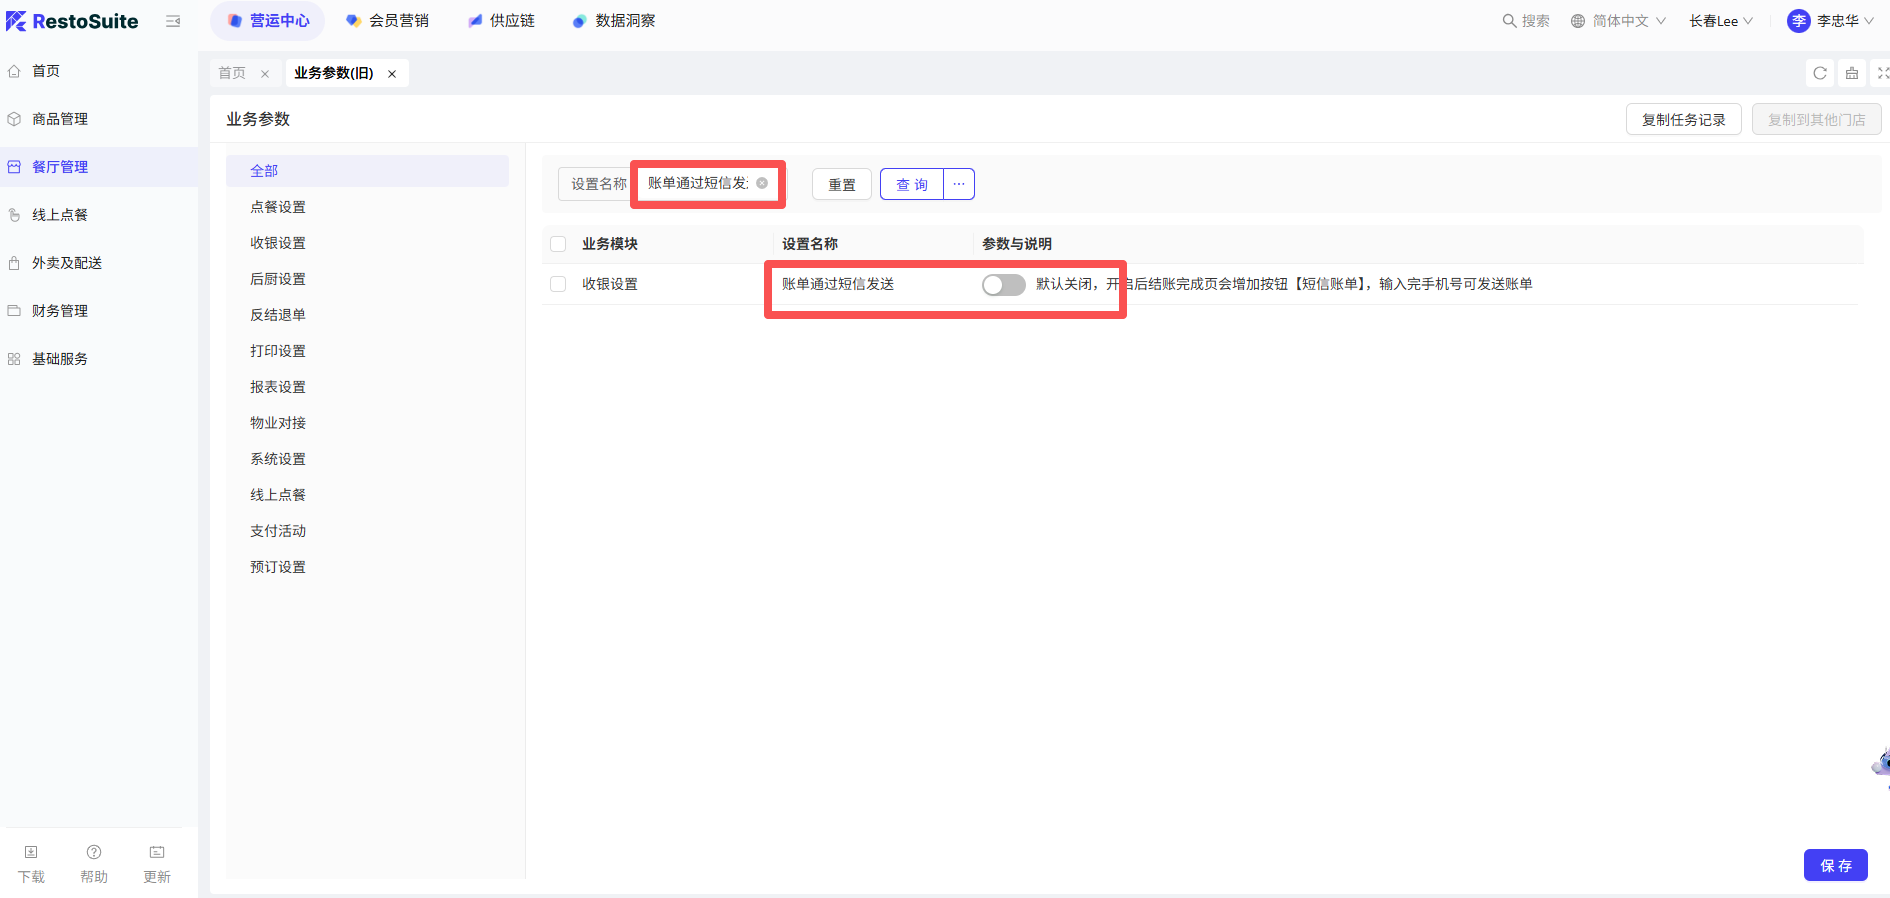Screen dimensions: 1890x898
Task: Open the 简体中文 language dropdown
Action: point(1618,21)
